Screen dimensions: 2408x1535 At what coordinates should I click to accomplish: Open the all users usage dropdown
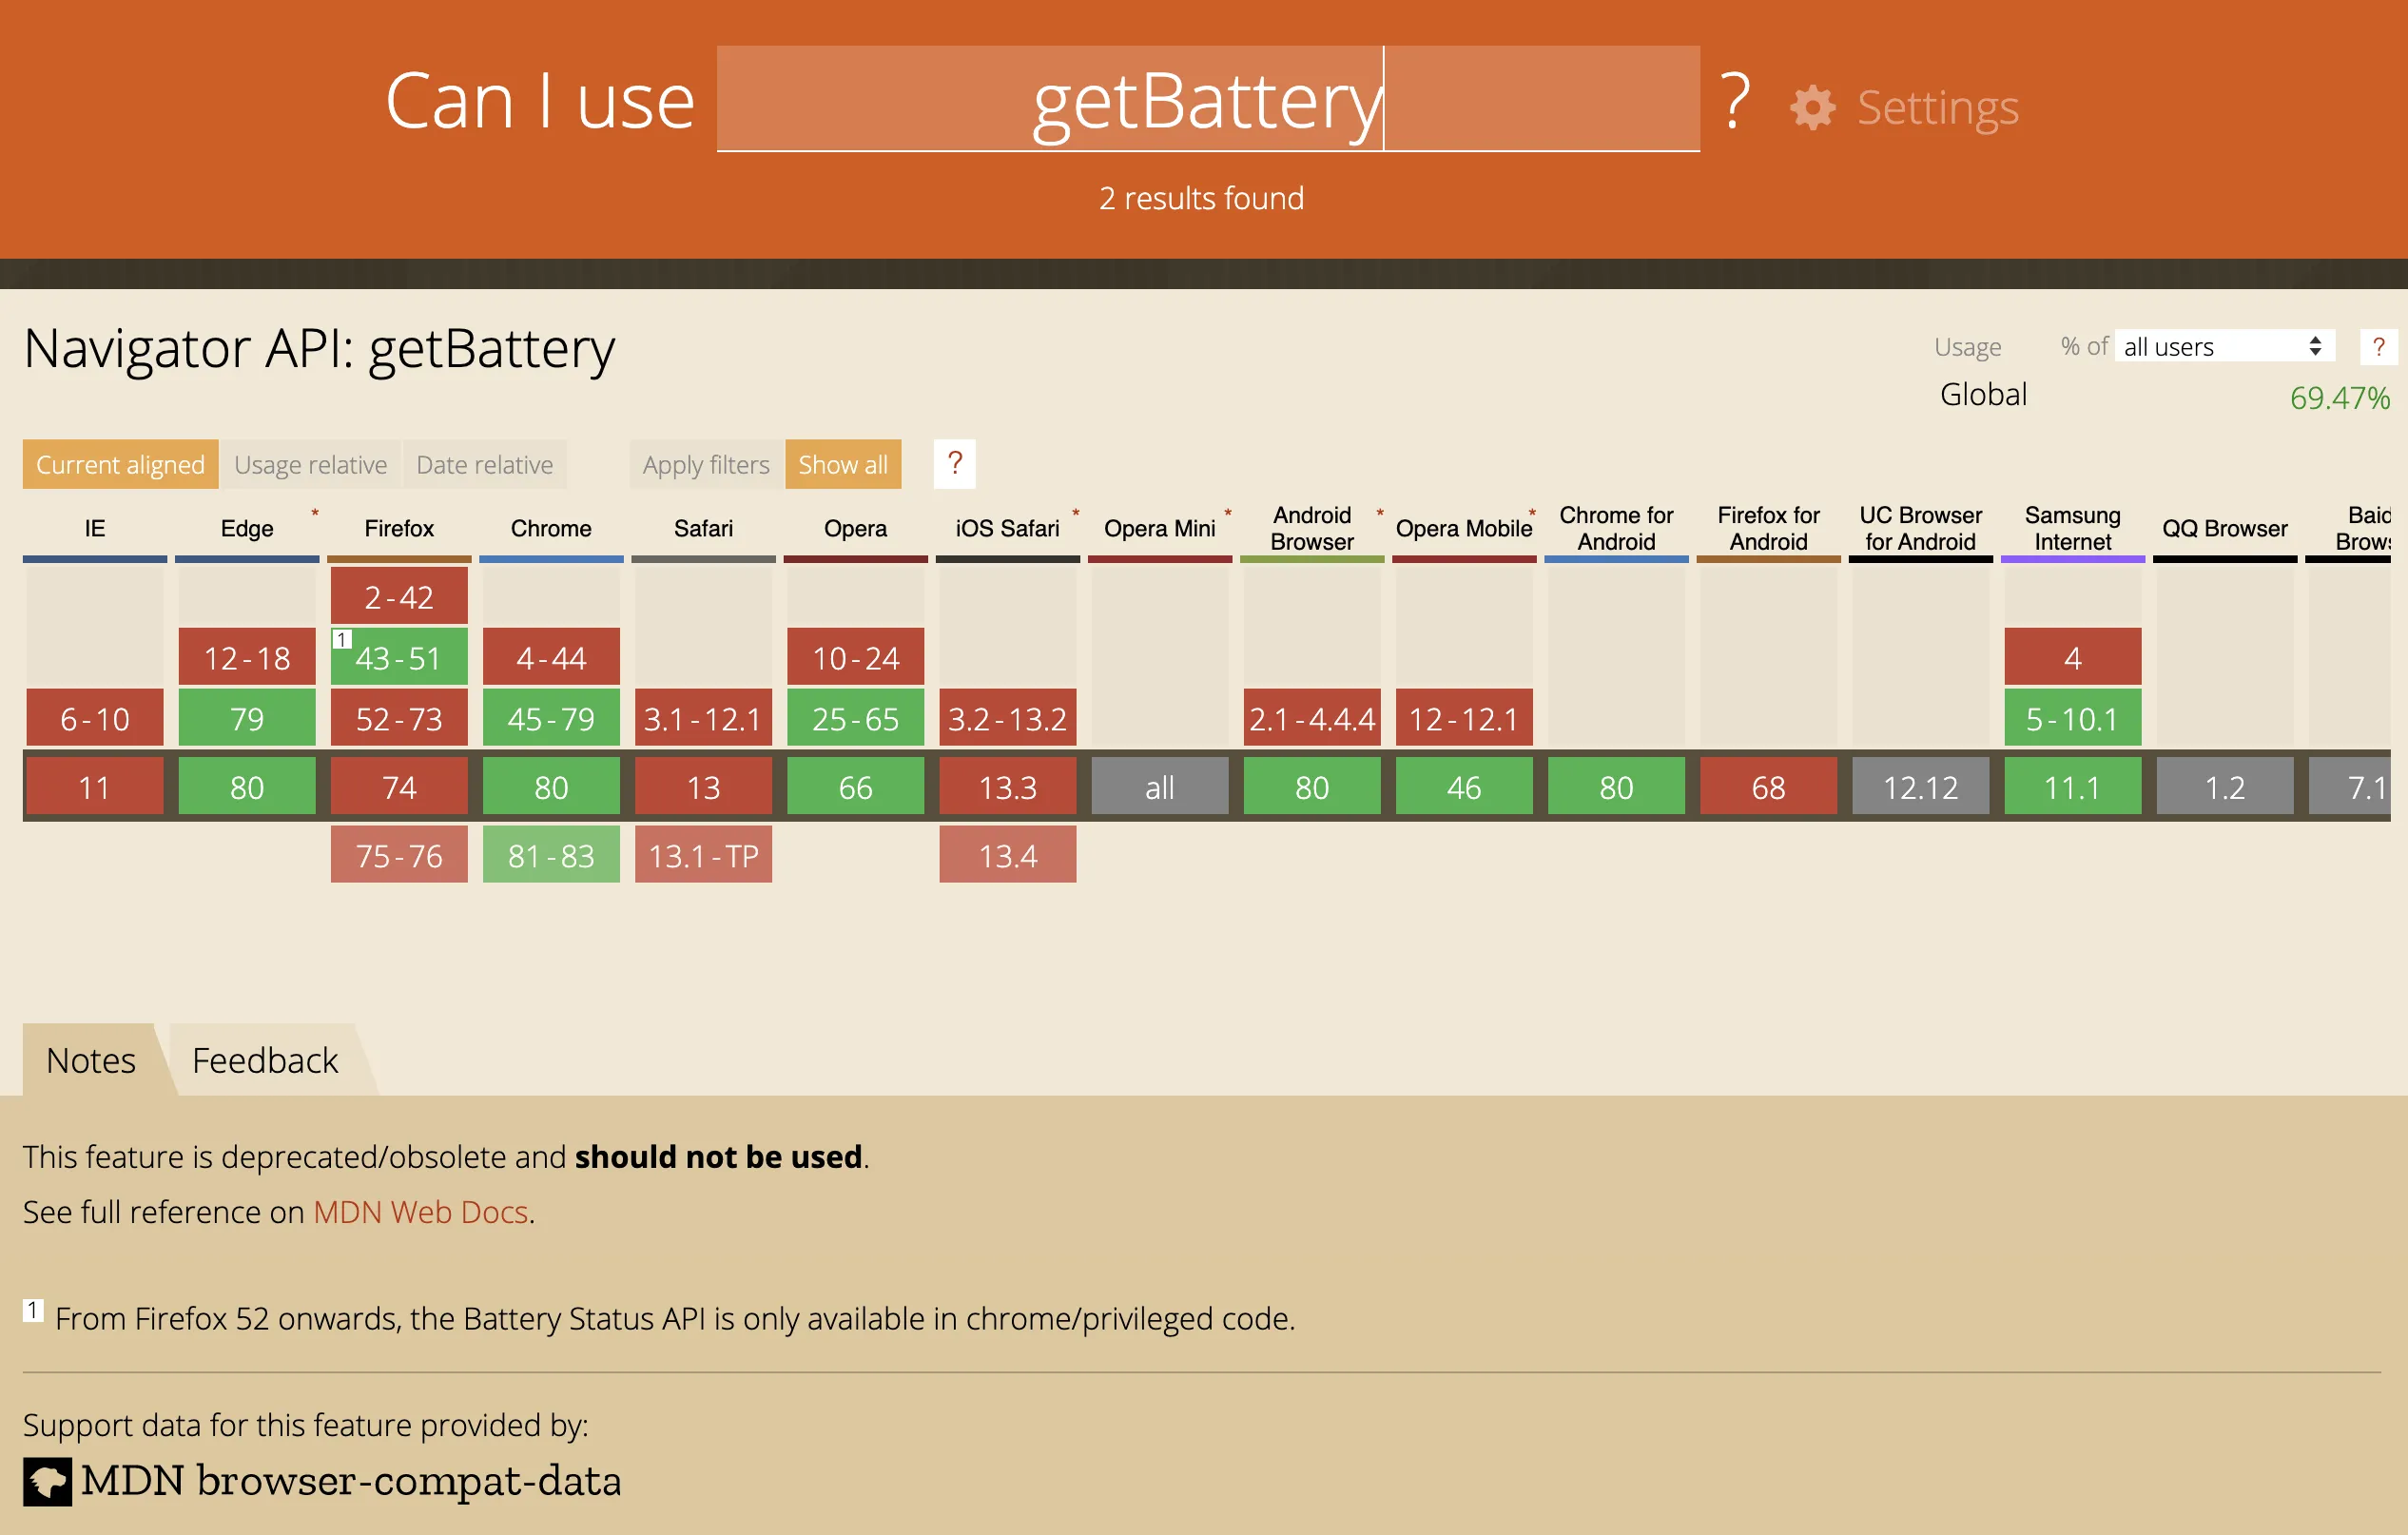click(2223, 346)
